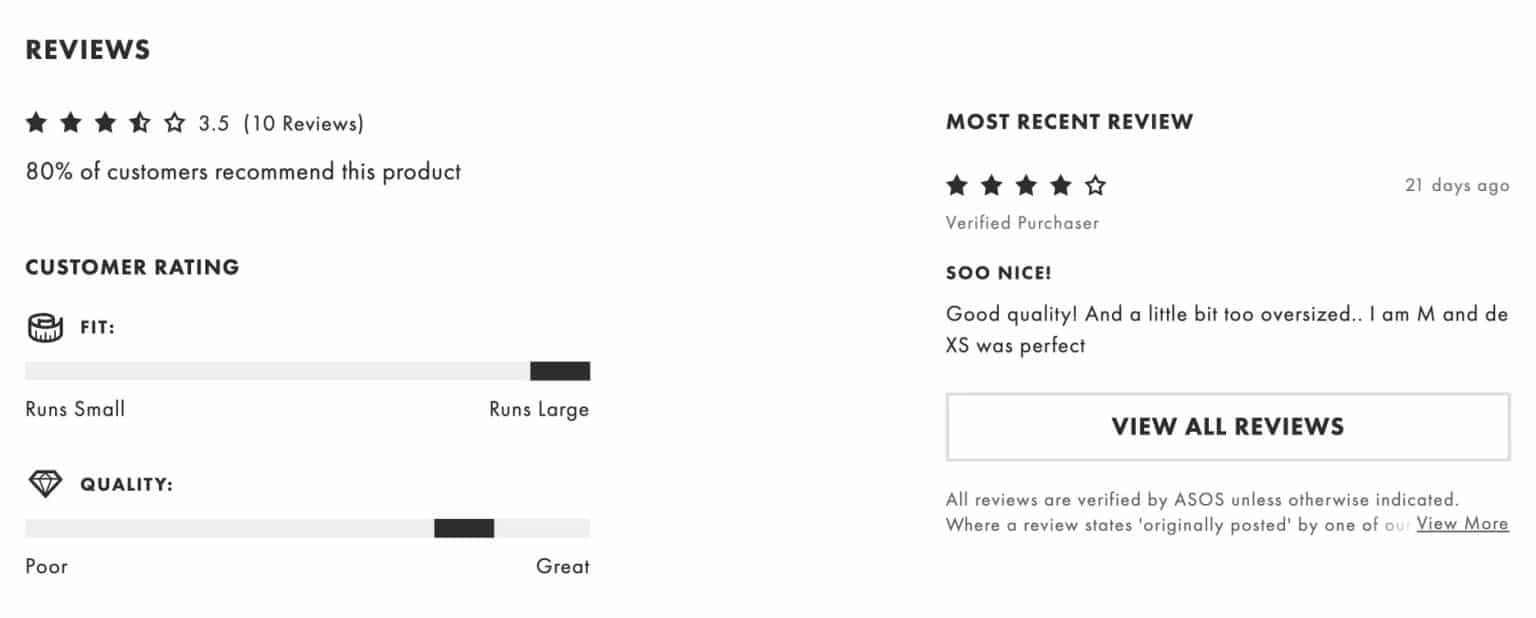Select the SOO NICE! review title
The width and height of the screenshot is (1536, 618).
[1000, 272]
